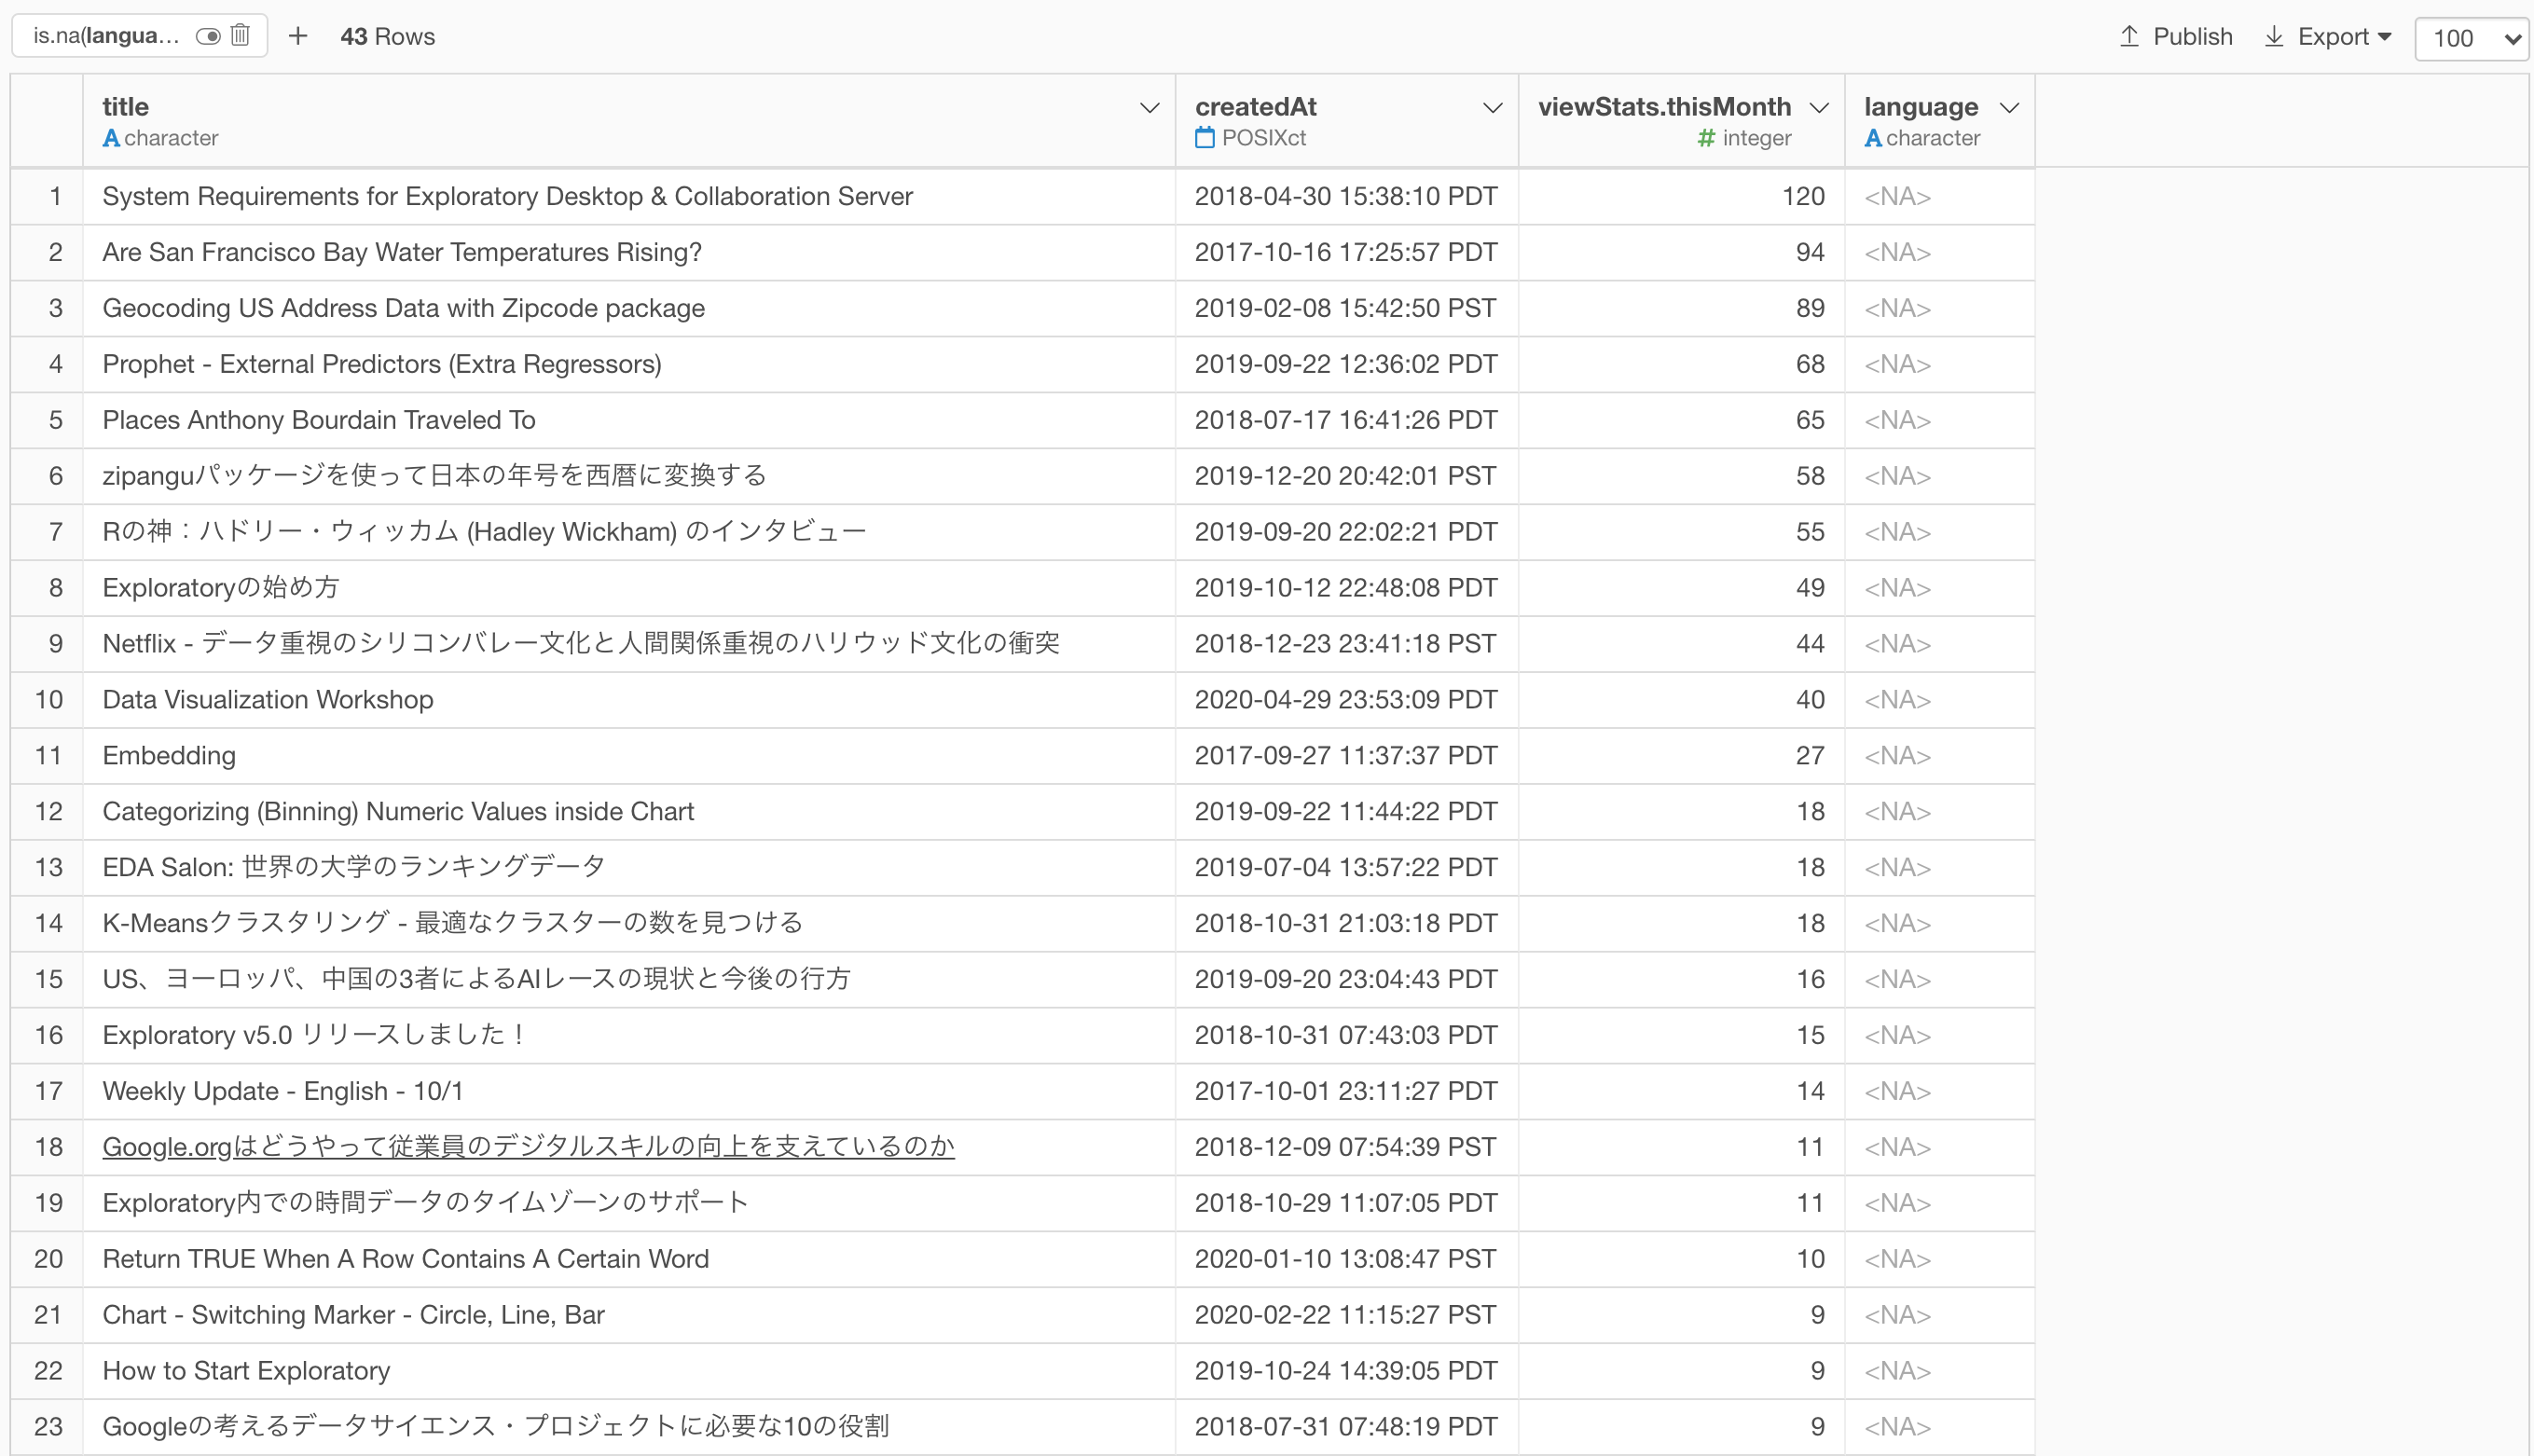Open the createdAt column dropdown menu
Screen dimensions: 2534x1456
pos(1492,107)
